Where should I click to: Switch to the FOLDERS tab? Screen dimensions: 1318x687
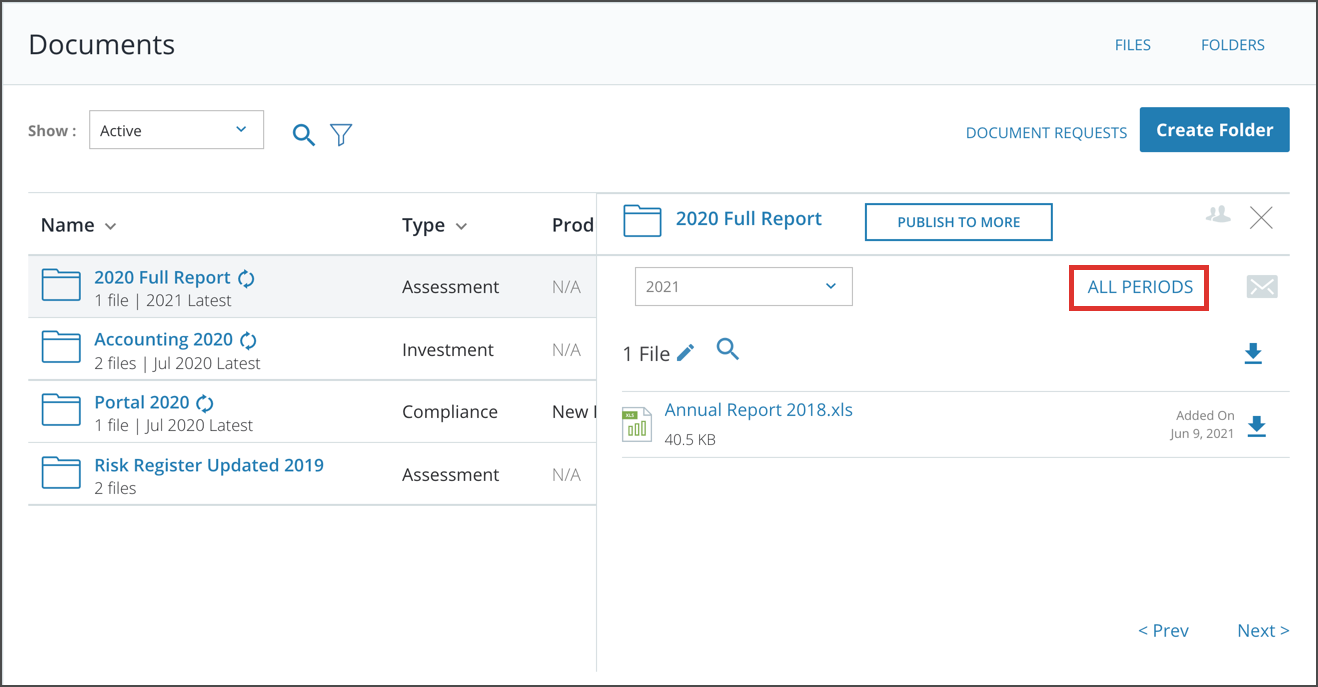(x=1233, y=45)
